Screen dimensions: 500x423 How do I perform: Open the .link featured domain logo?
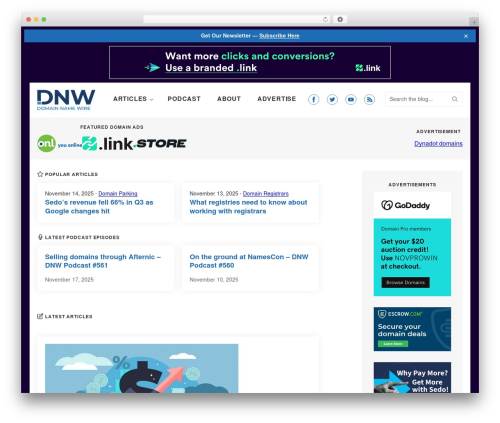(x=107, y=144)
